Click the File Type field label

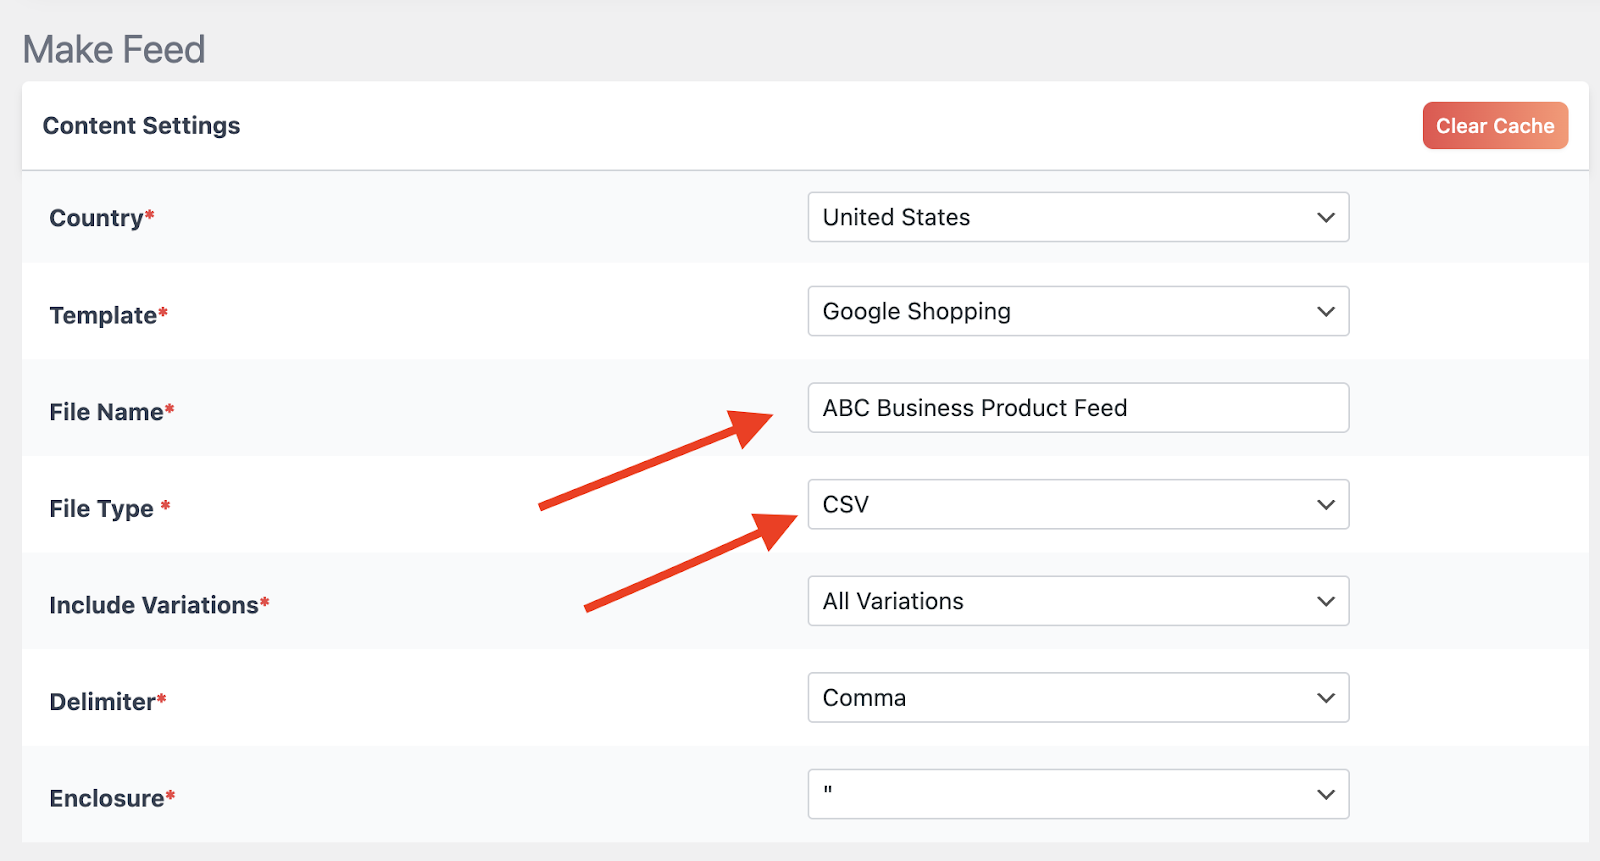click(110, 508)
